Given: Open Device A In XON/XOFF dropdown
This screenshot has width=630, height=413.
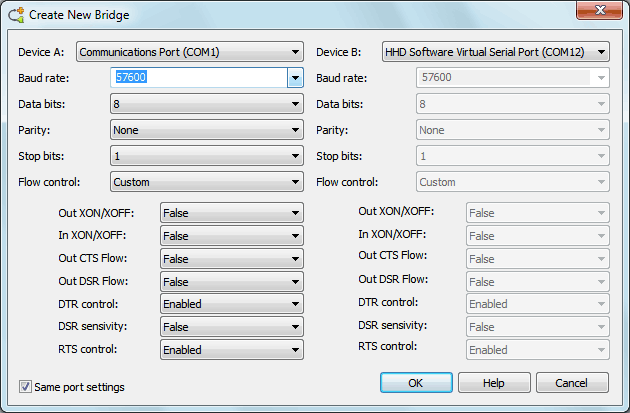Looking at the screenshot, I should tap(232, 236).
